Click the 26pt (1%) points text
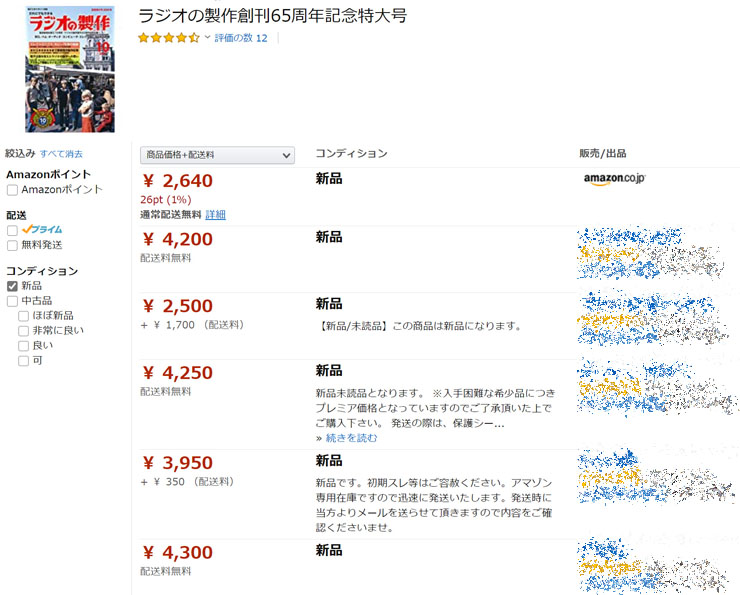740x595 pixels. pos(166,200)
